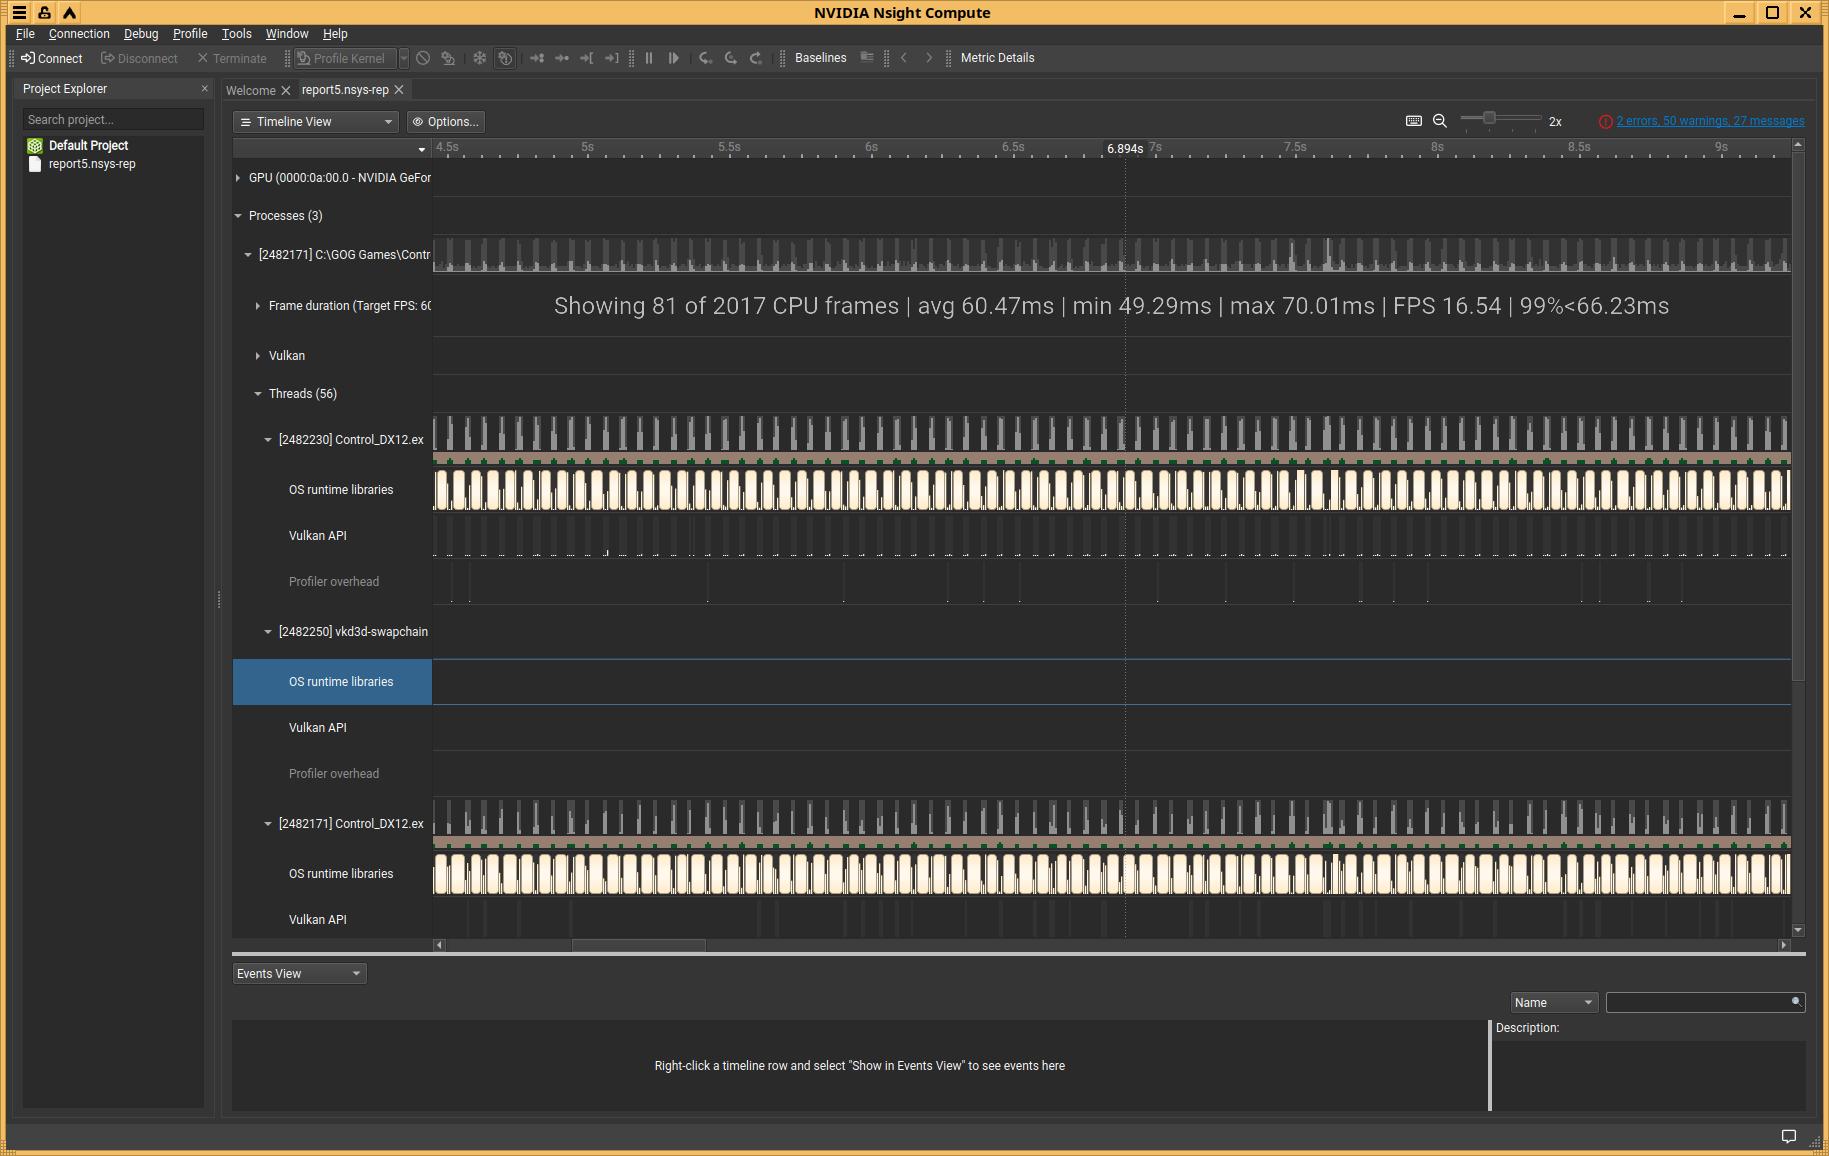Expand the Vulkan row
1829x1156 pixels.
click(258, 356)
